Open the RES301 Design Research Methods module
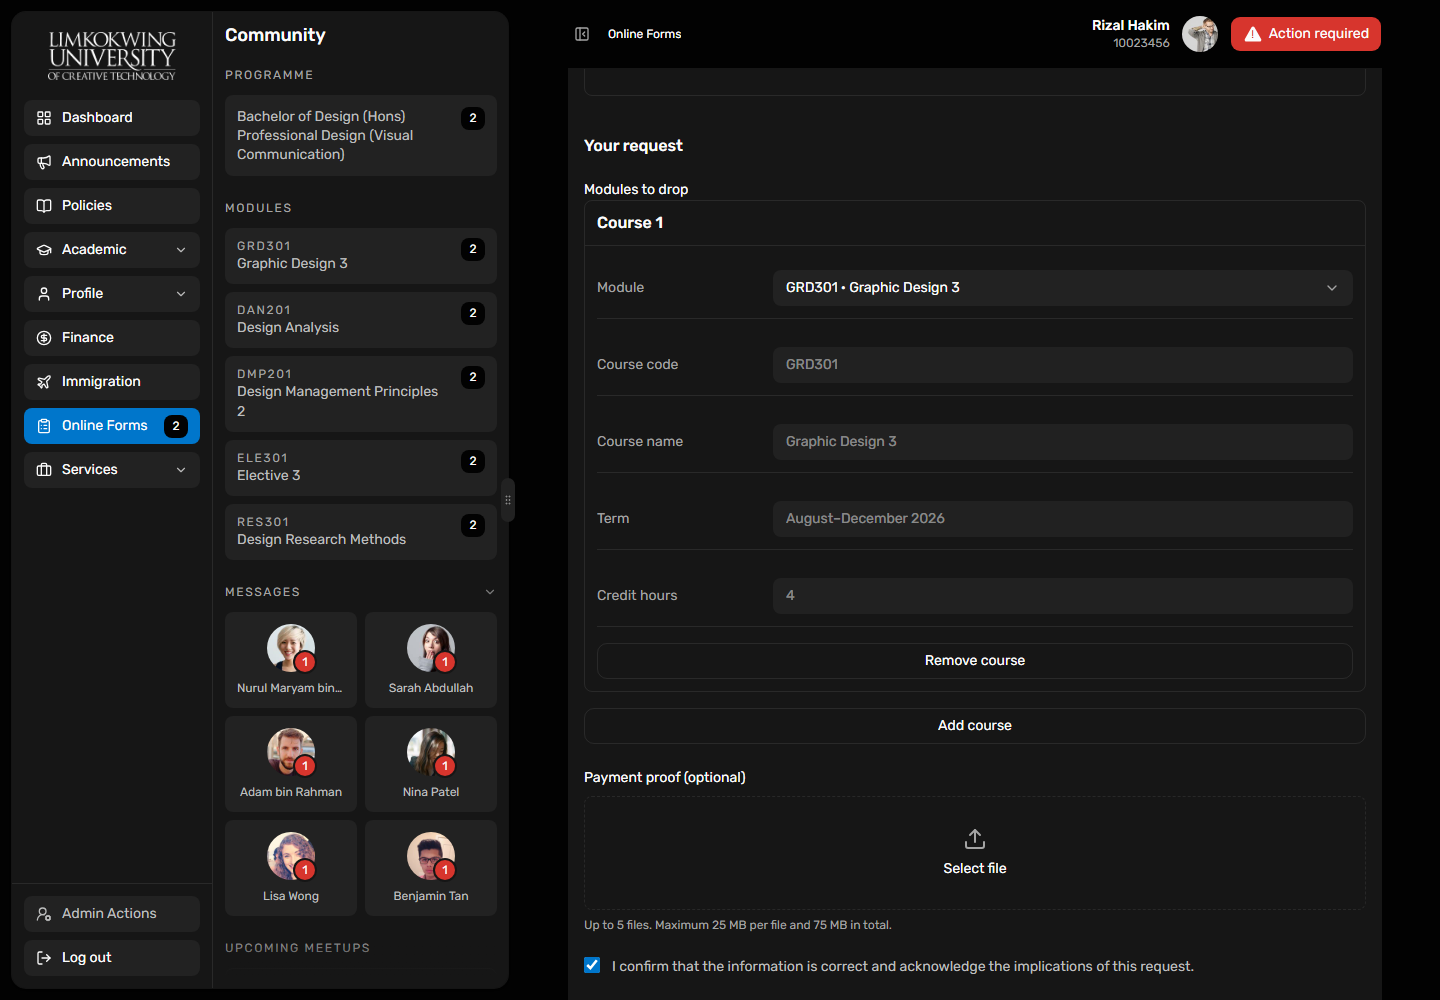 tap(361, 532)
